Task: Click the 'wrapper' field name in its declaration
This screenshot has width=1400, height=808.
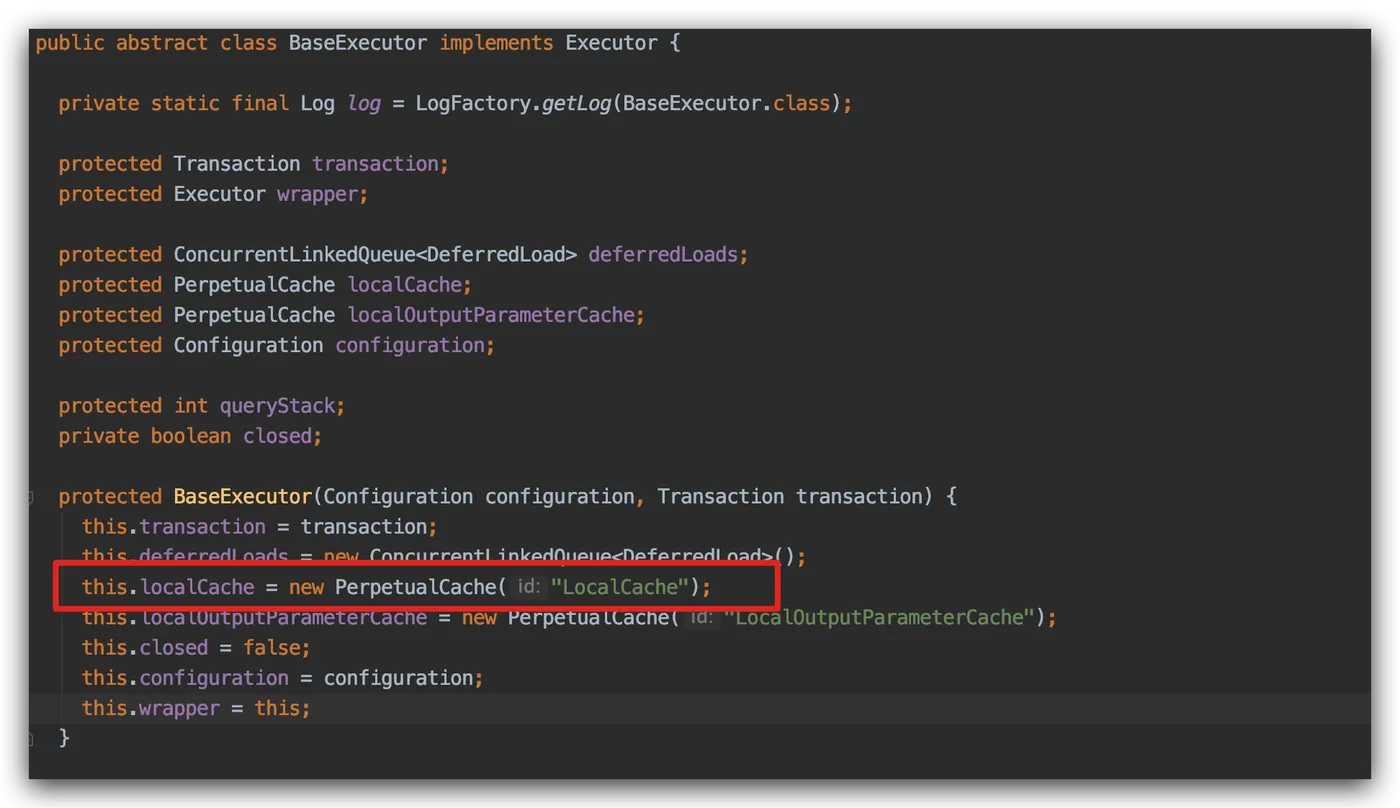Action: pyautogui.click(x=317, y=194)
